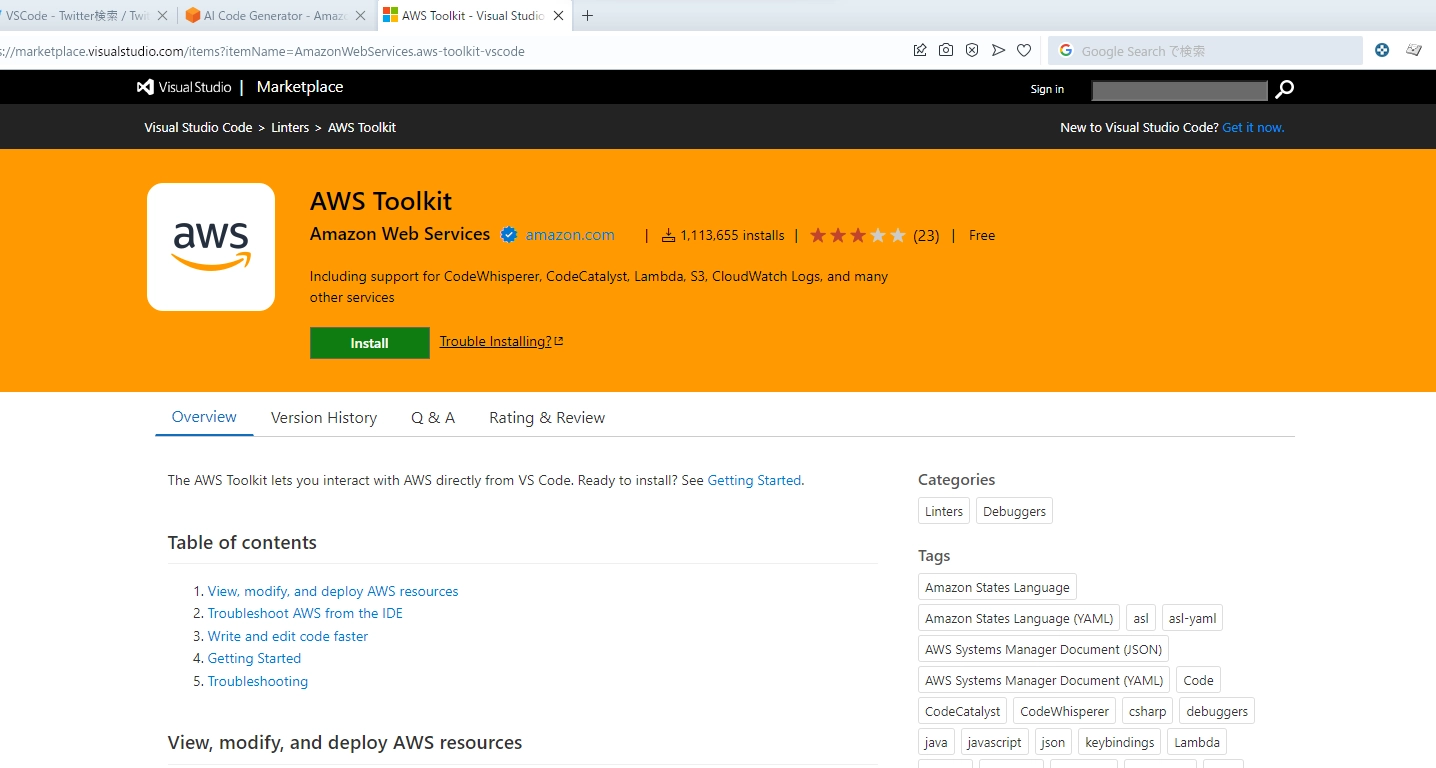Viewport: 1436px width, 768px height.
Task: Click the Marketplace search magnifier icon
Action: coord(1284,89)
